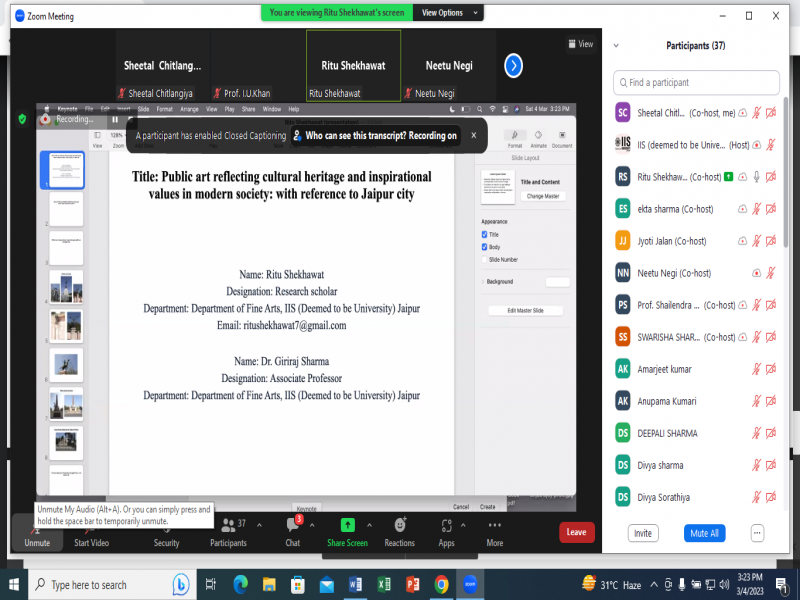Click the Start Video camera icon

tap(92, 526)
